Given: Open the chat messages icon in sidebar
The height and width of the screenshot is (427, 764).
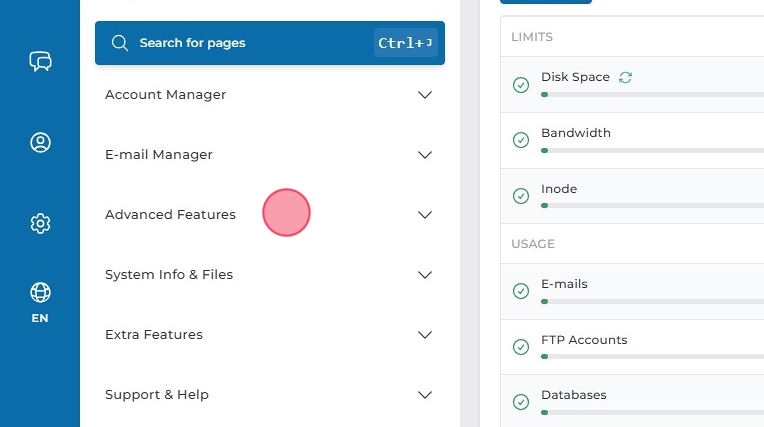Looking at the screenshot, I should tap(40, 62).
